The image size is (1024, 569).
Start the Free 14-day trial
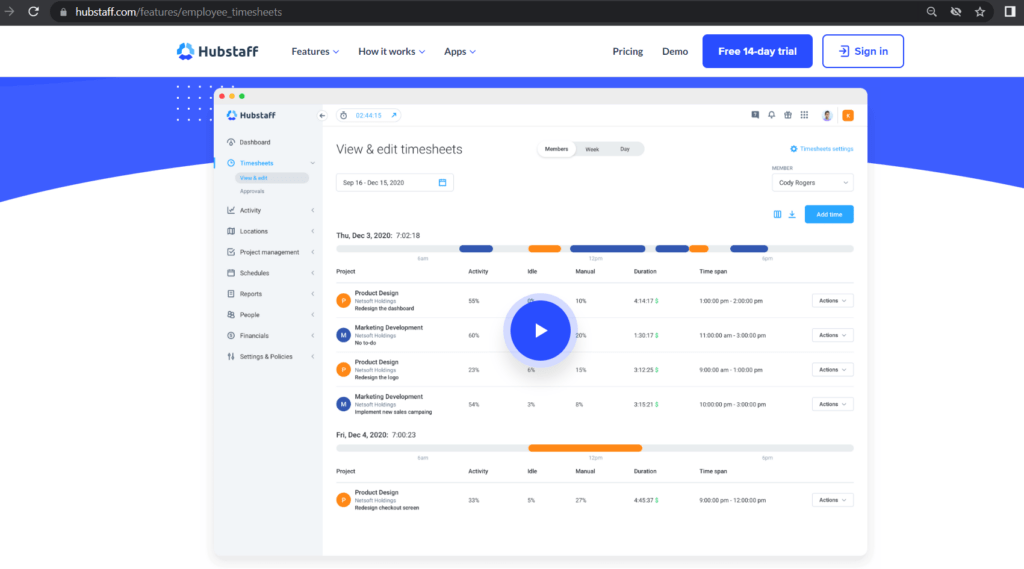tap(757, 51)
